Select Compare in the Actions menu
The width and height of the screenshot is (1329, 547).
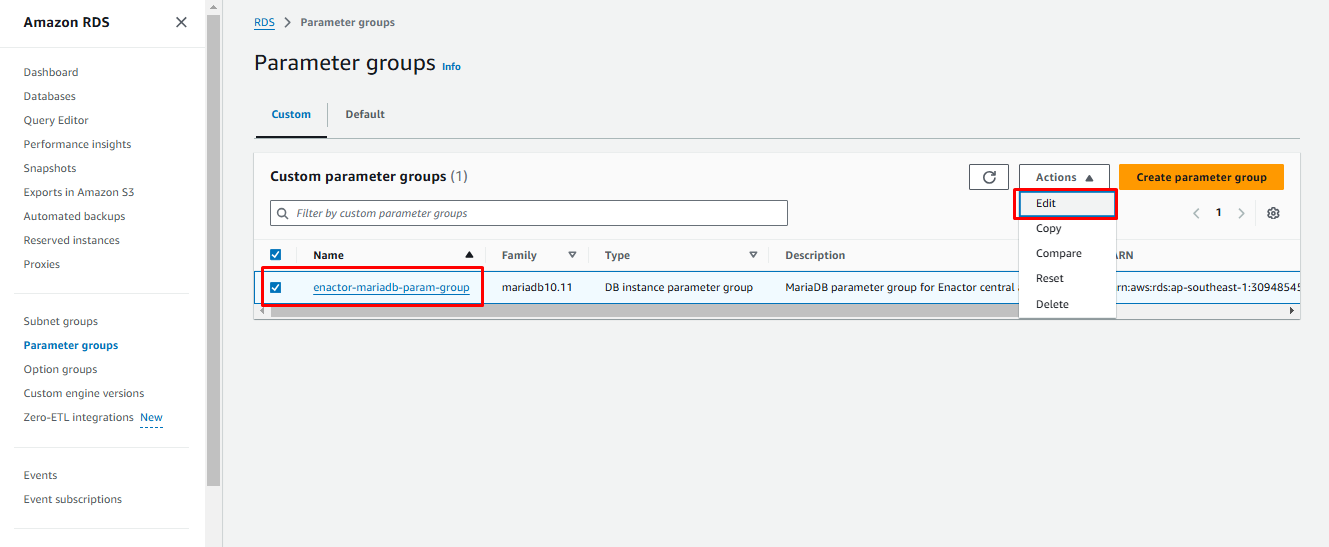point(1058,254)
